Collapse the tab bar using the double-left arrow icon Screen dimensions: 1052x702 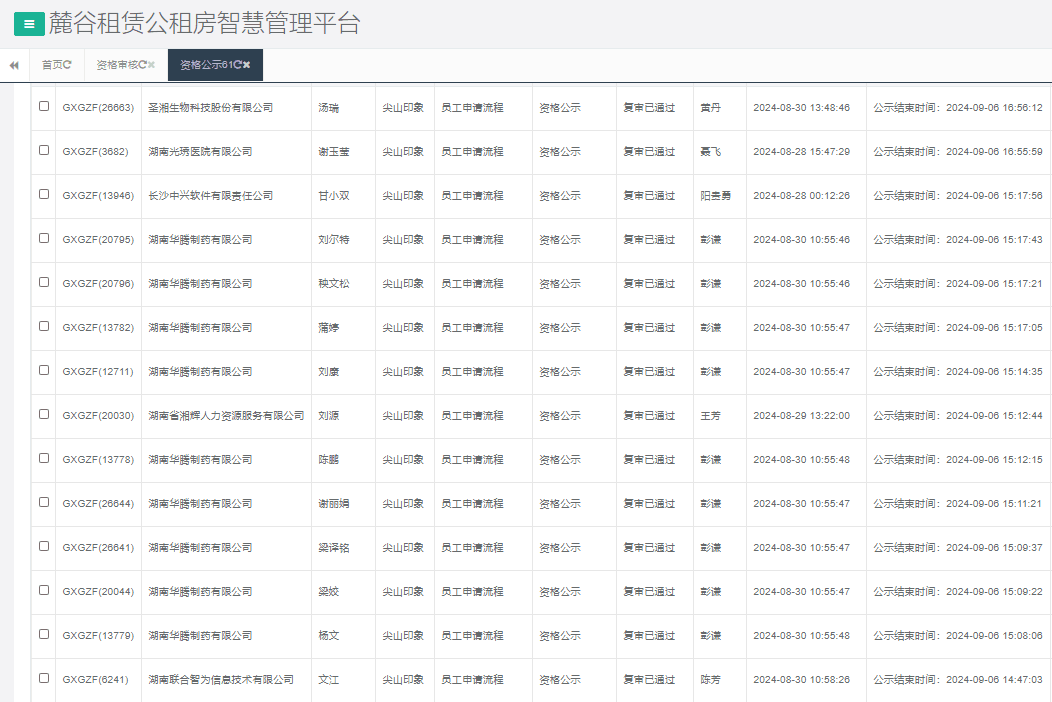13,63
